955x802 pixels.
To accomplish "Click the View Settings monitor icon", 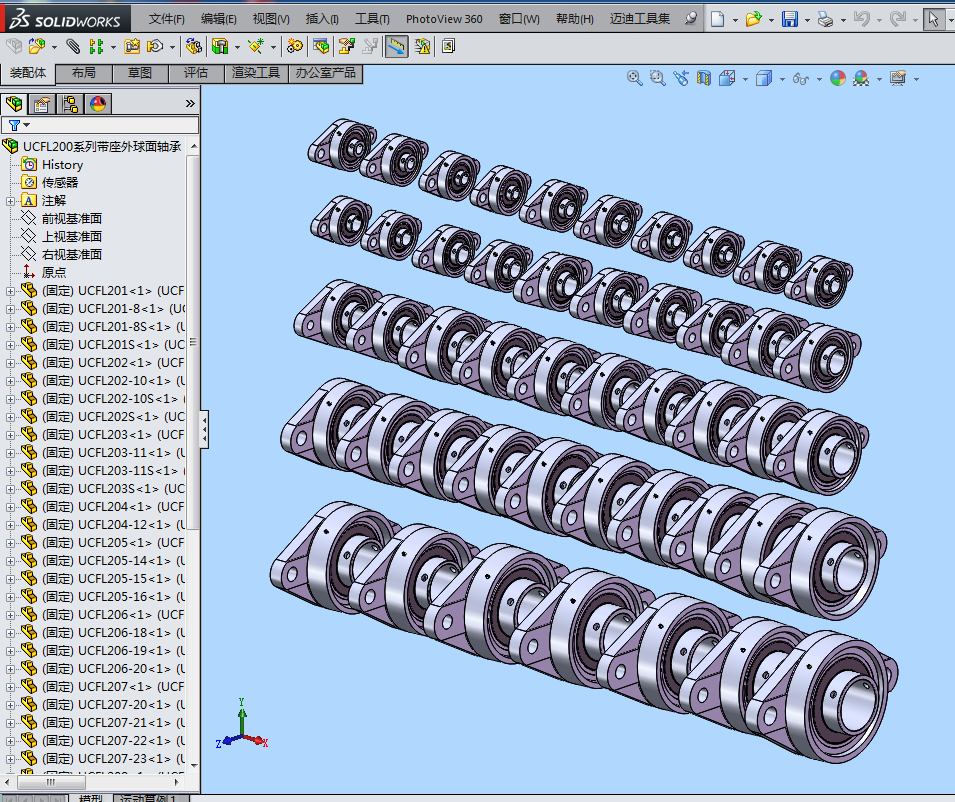I will (898, 78).
